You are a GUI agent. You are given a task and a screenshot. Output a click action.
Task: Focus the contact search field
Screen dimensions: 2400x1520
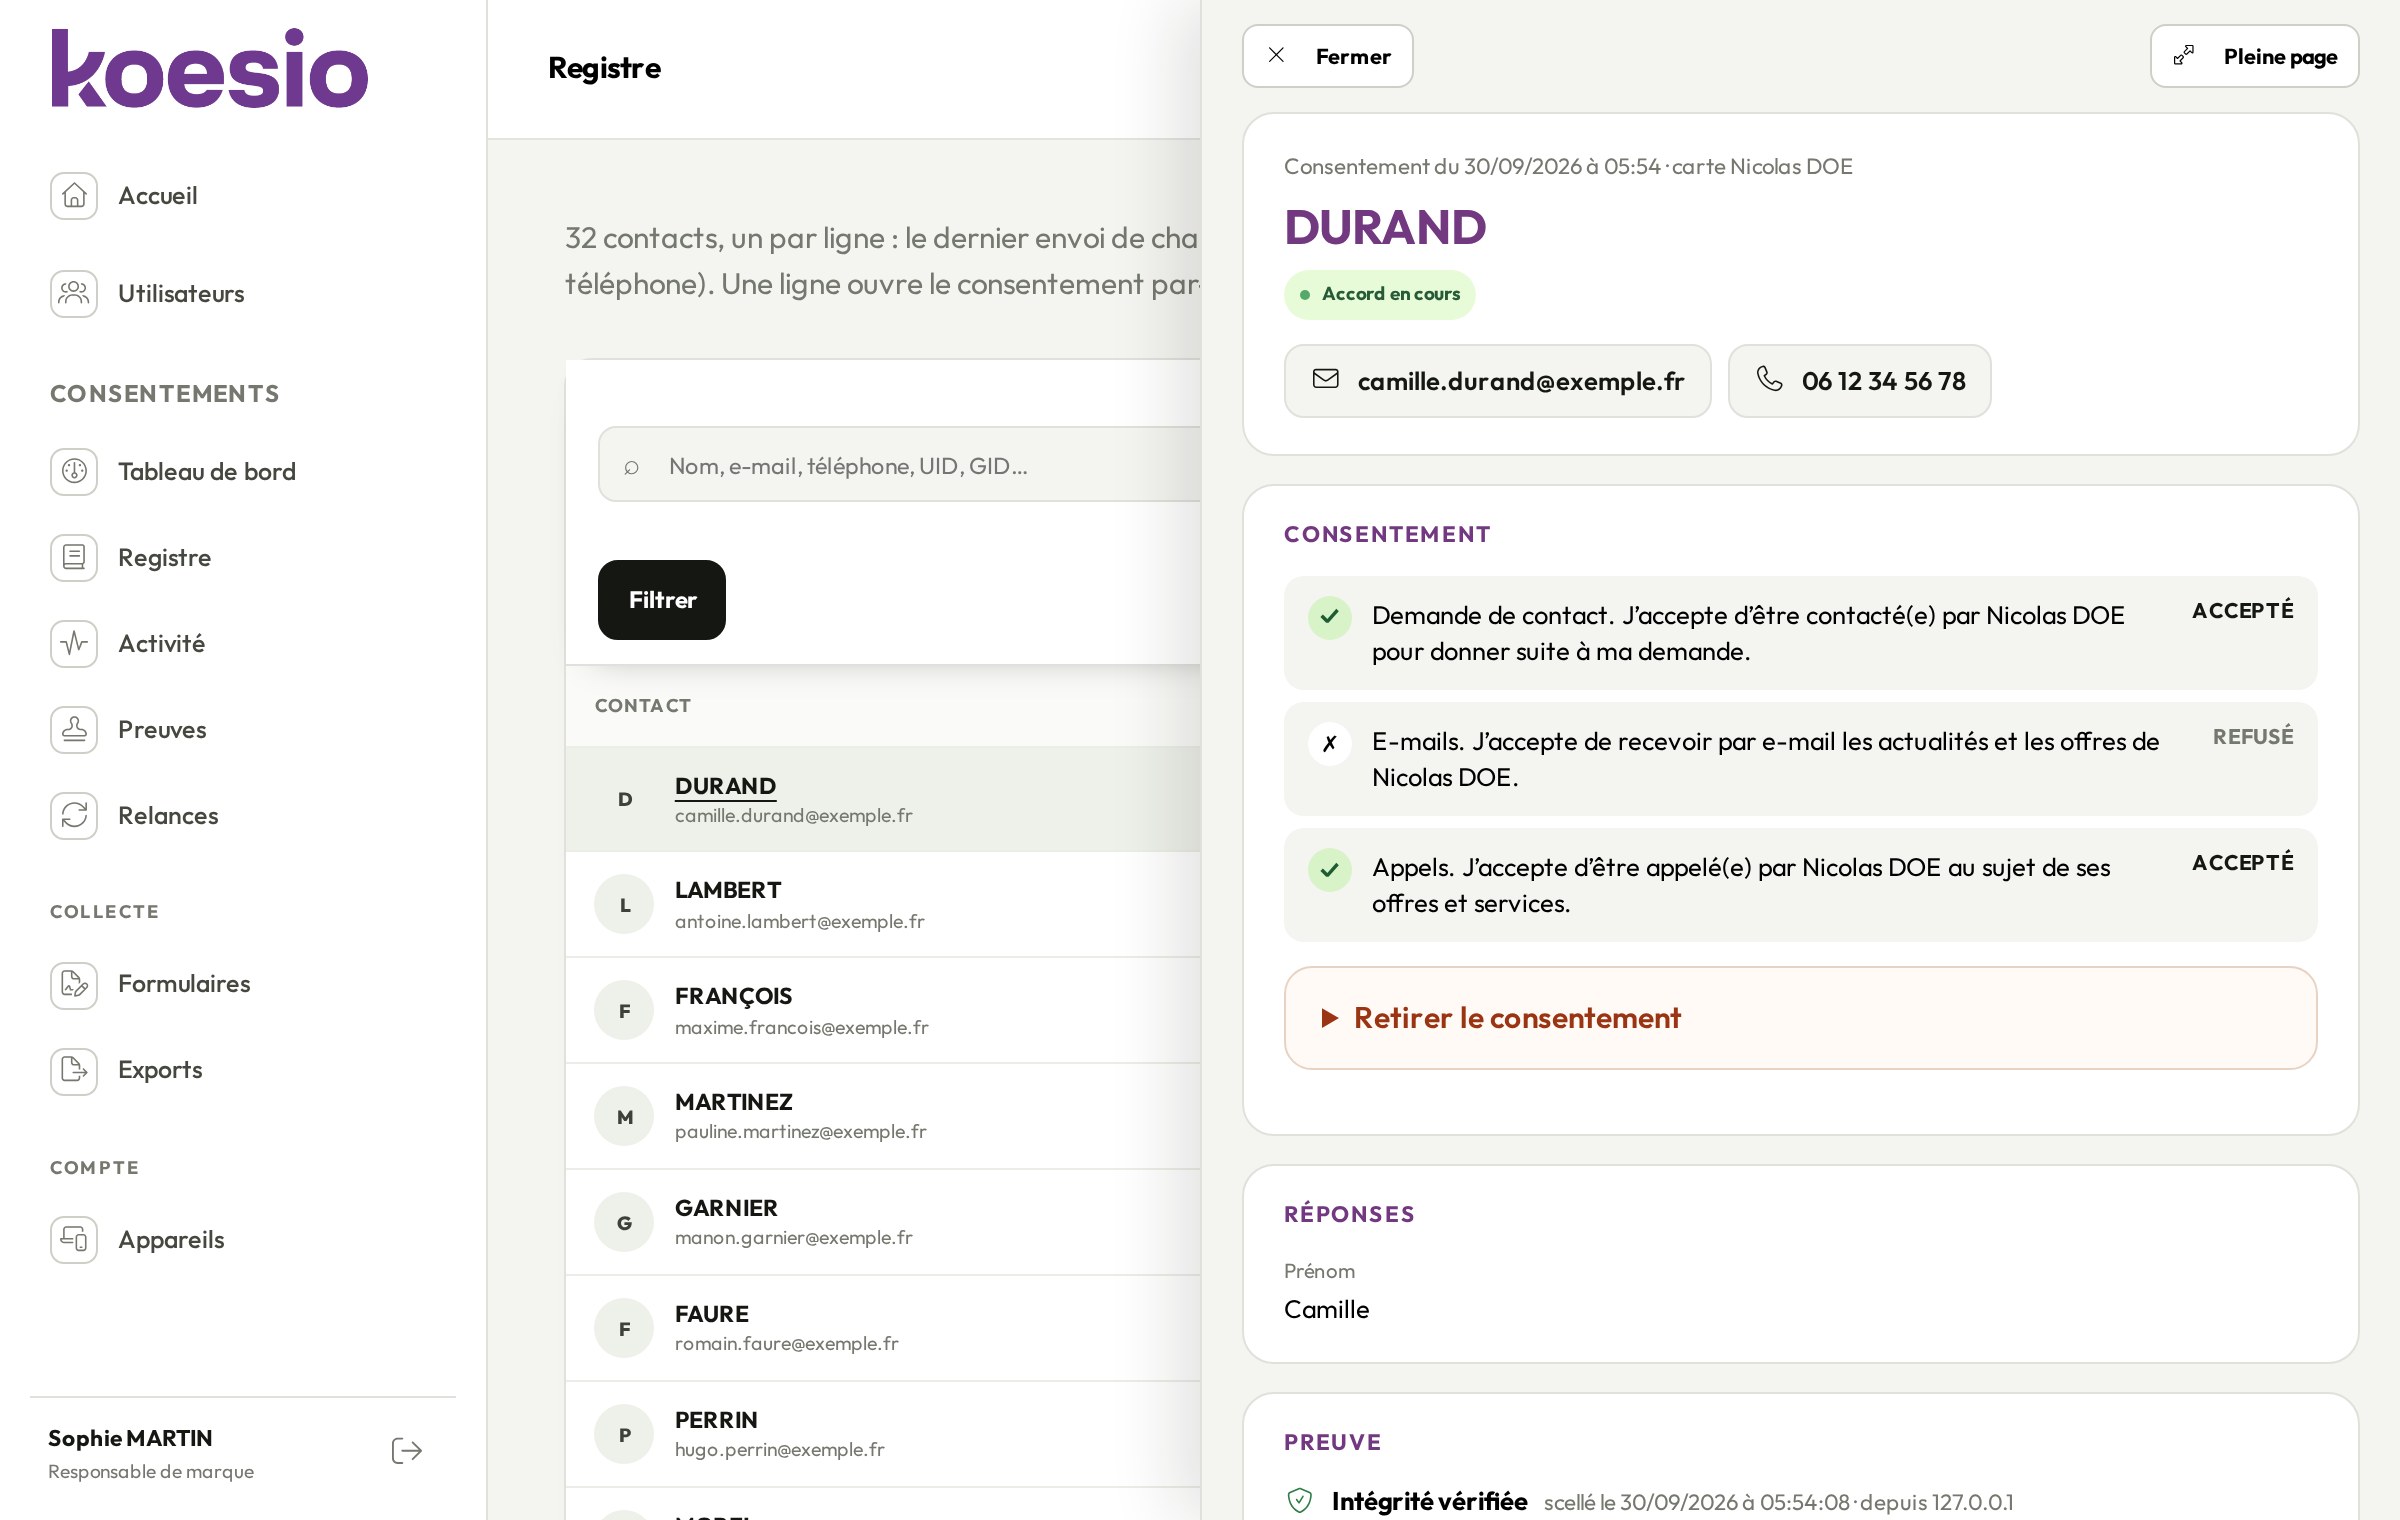899,465
